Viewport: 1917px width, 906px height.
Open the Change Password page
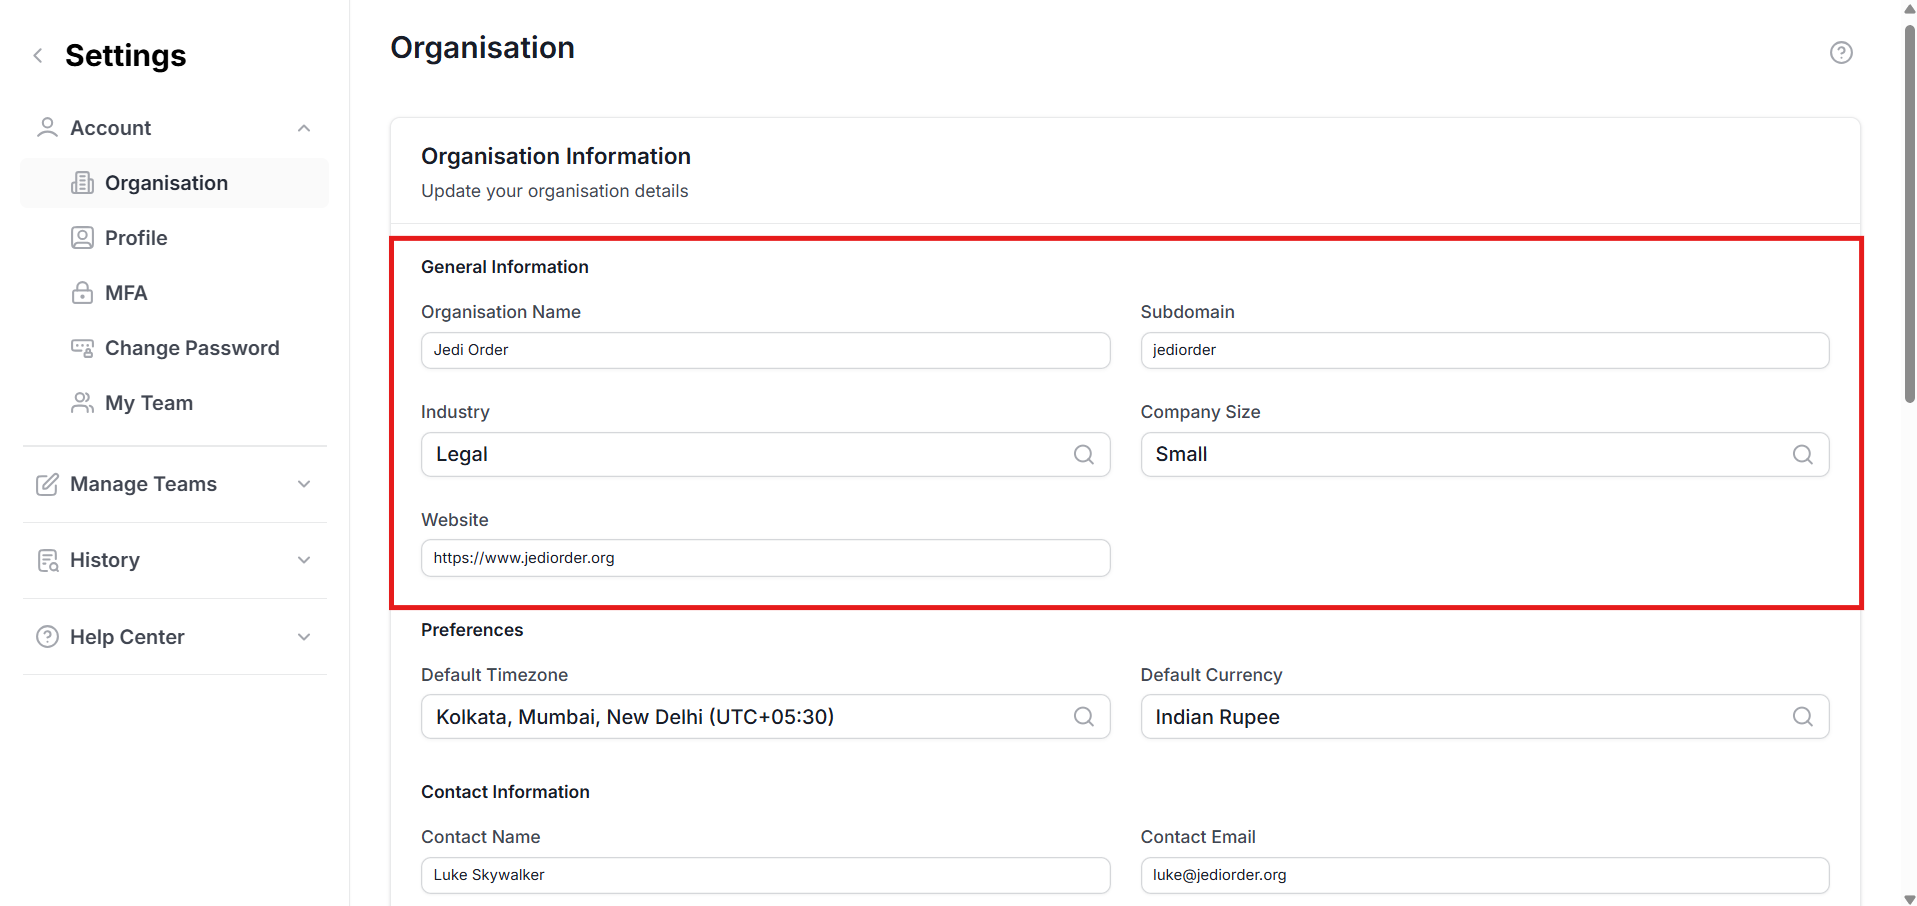tap(191, 348)
